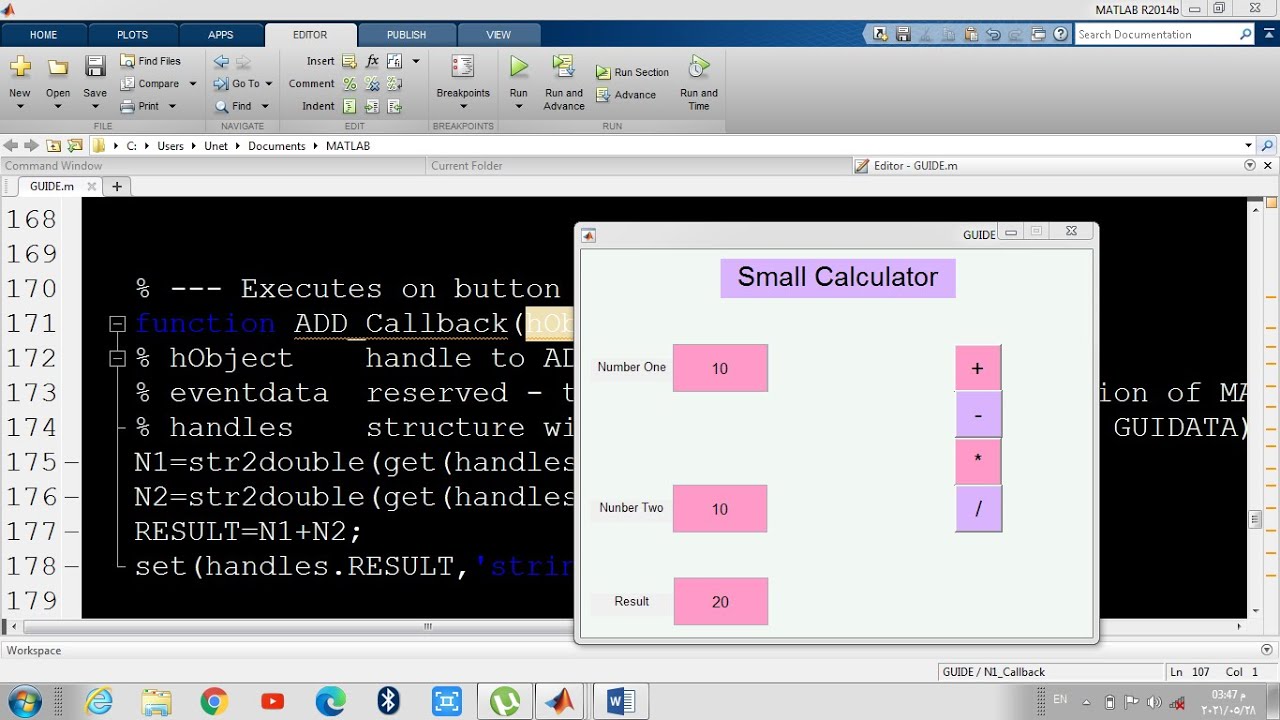Collapse the ADD_Callback function fold on line 171

117,323
